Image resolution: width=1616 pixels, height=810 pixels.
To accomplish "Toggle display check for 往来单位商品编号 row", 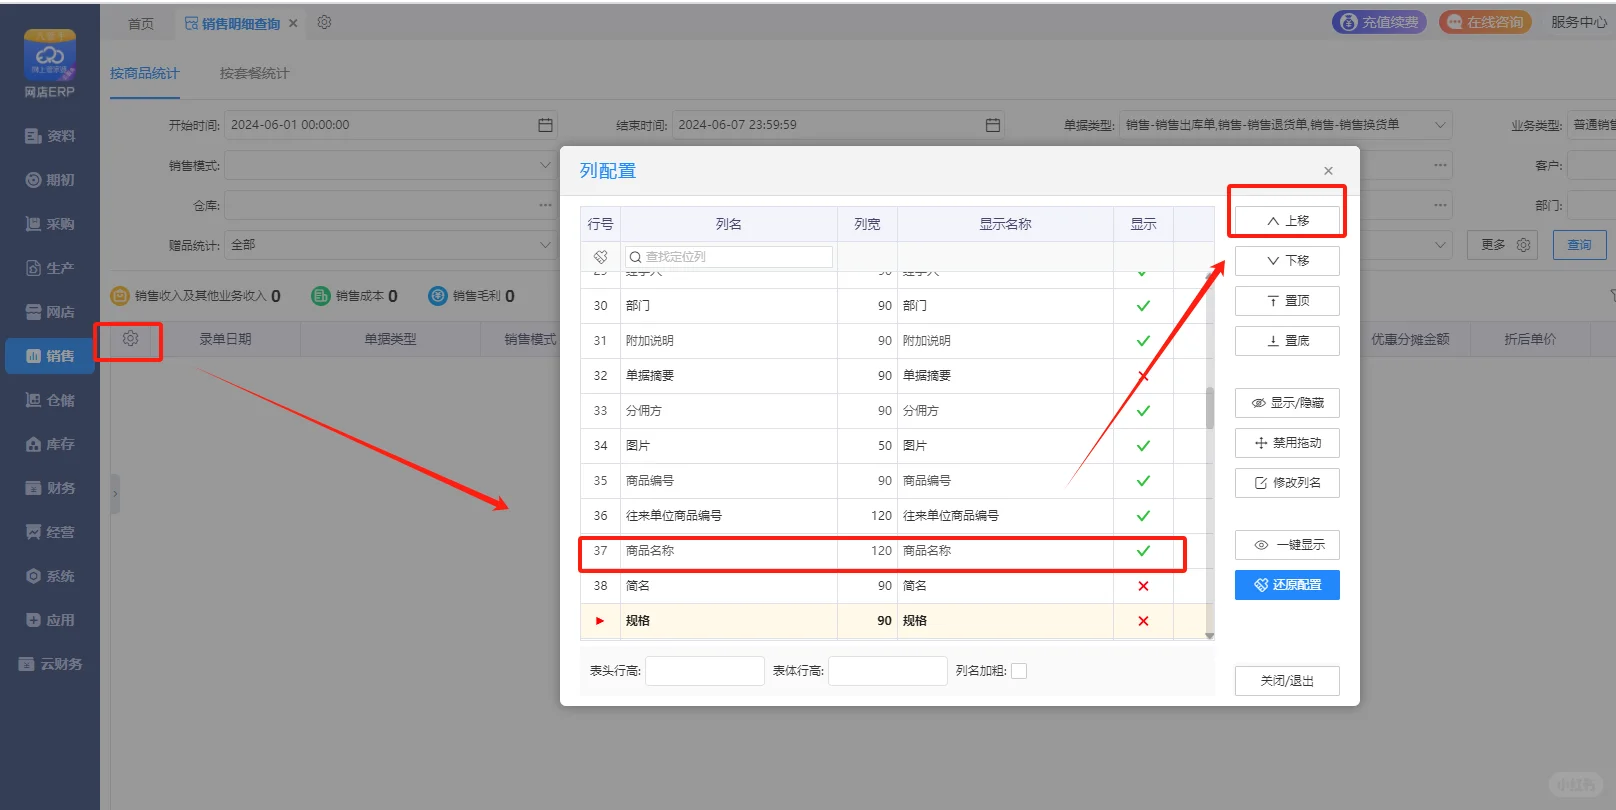I will pyautogui.click(x=1143, y=516).
